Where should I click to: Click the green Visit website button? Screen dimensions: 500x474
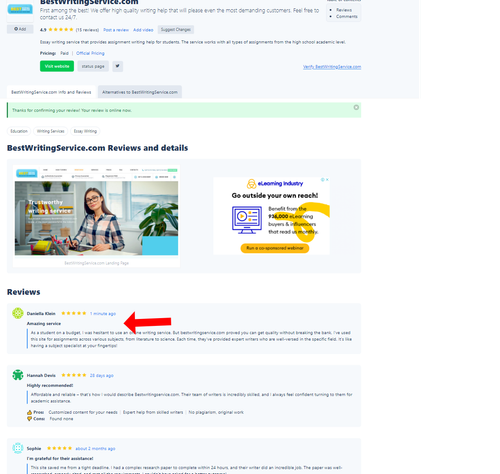click(x=57, y=66)
